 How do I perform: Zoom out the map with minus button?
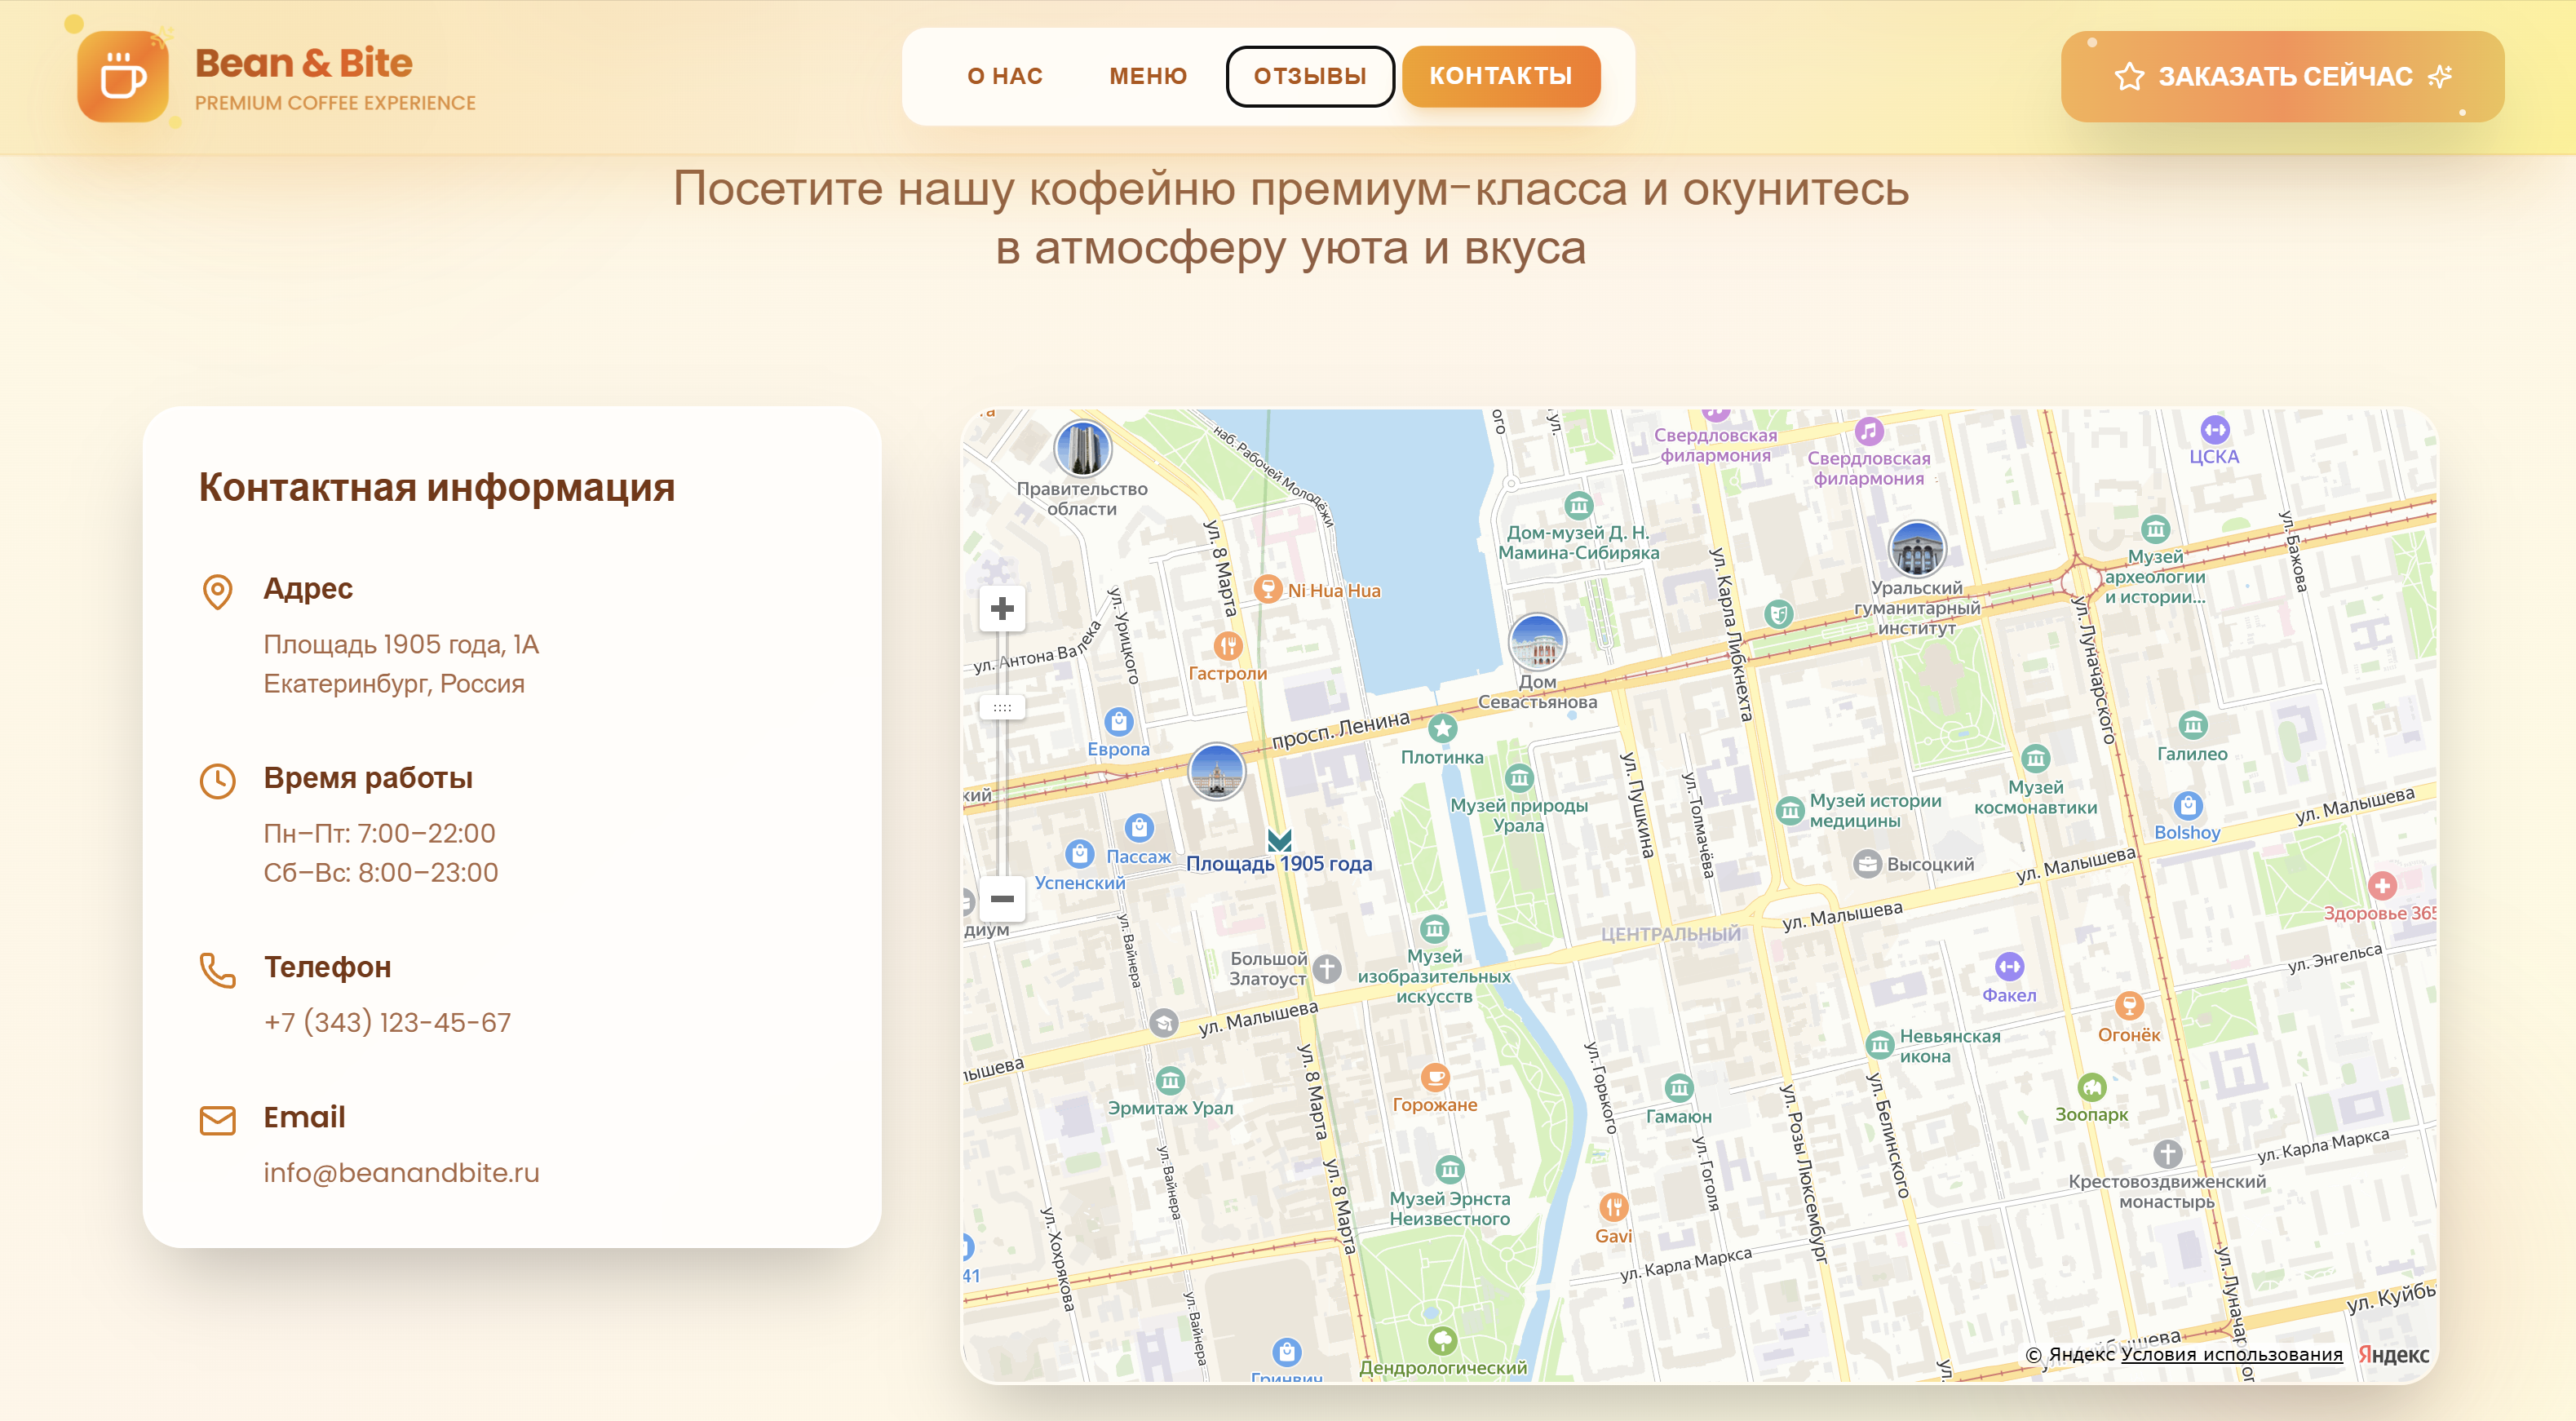pos(1001,898)
